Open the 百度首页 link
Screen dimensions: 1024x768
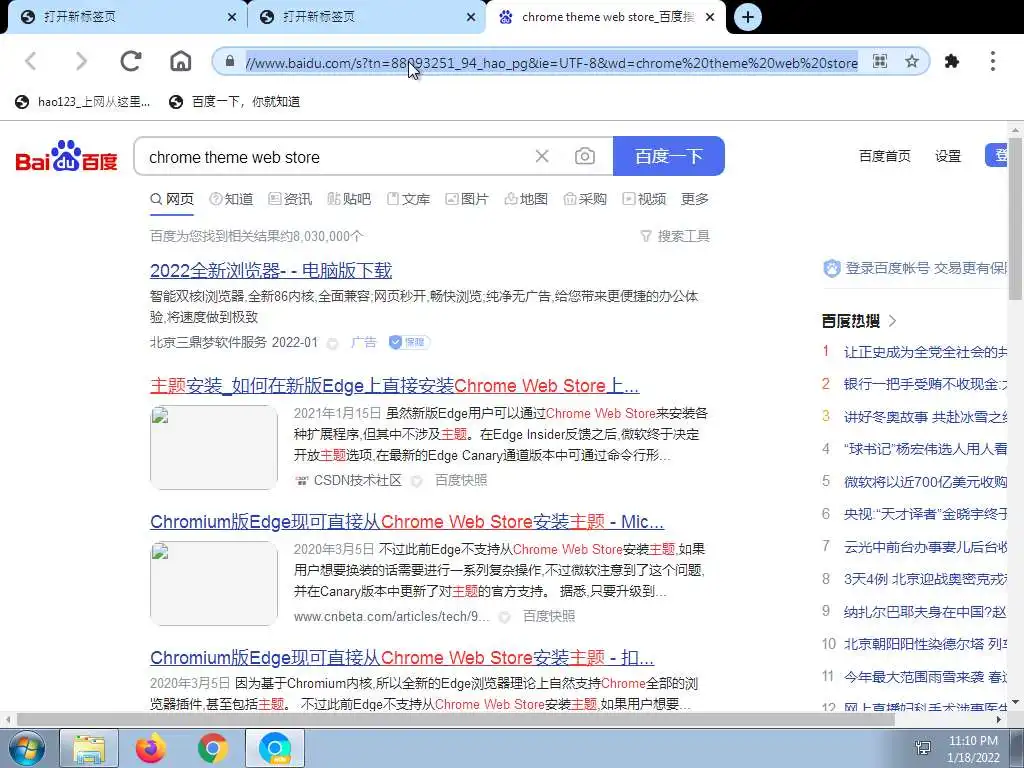(885, 156)
